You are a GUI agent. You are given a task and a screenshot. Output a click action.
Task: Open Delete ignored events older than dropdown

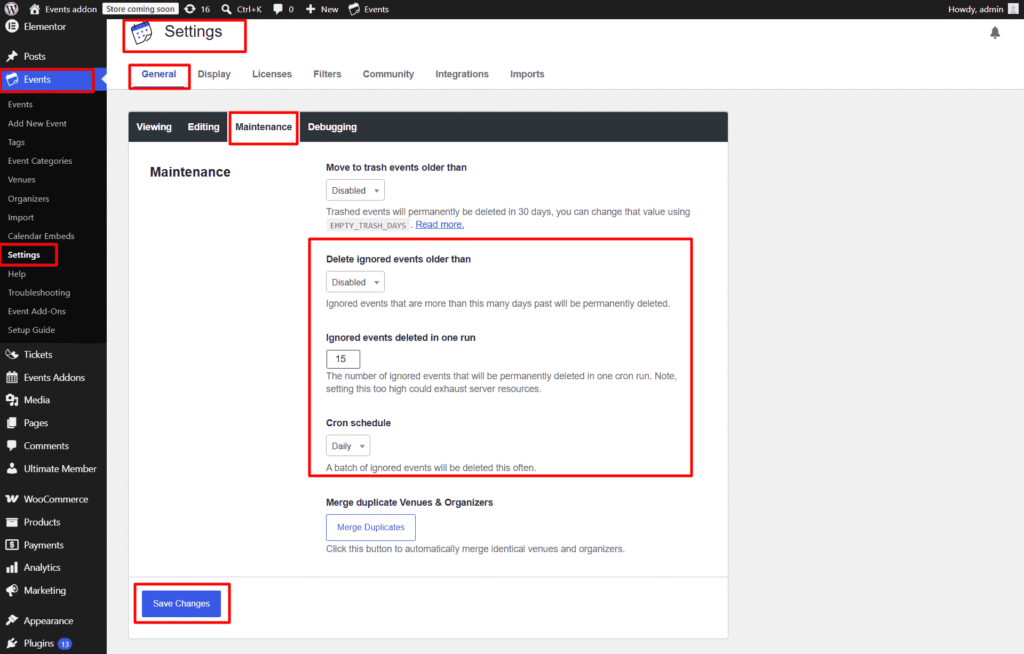click(355, 282)
